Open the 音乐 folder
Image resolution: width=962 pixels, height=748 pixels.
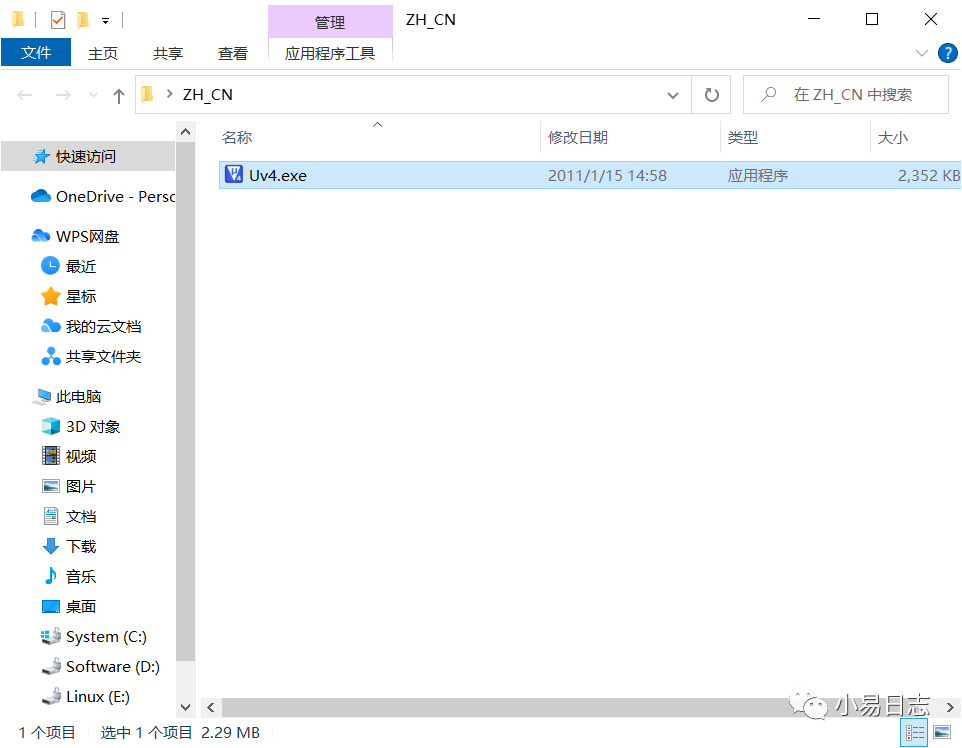pyautogui.click(x=69, y=577)
